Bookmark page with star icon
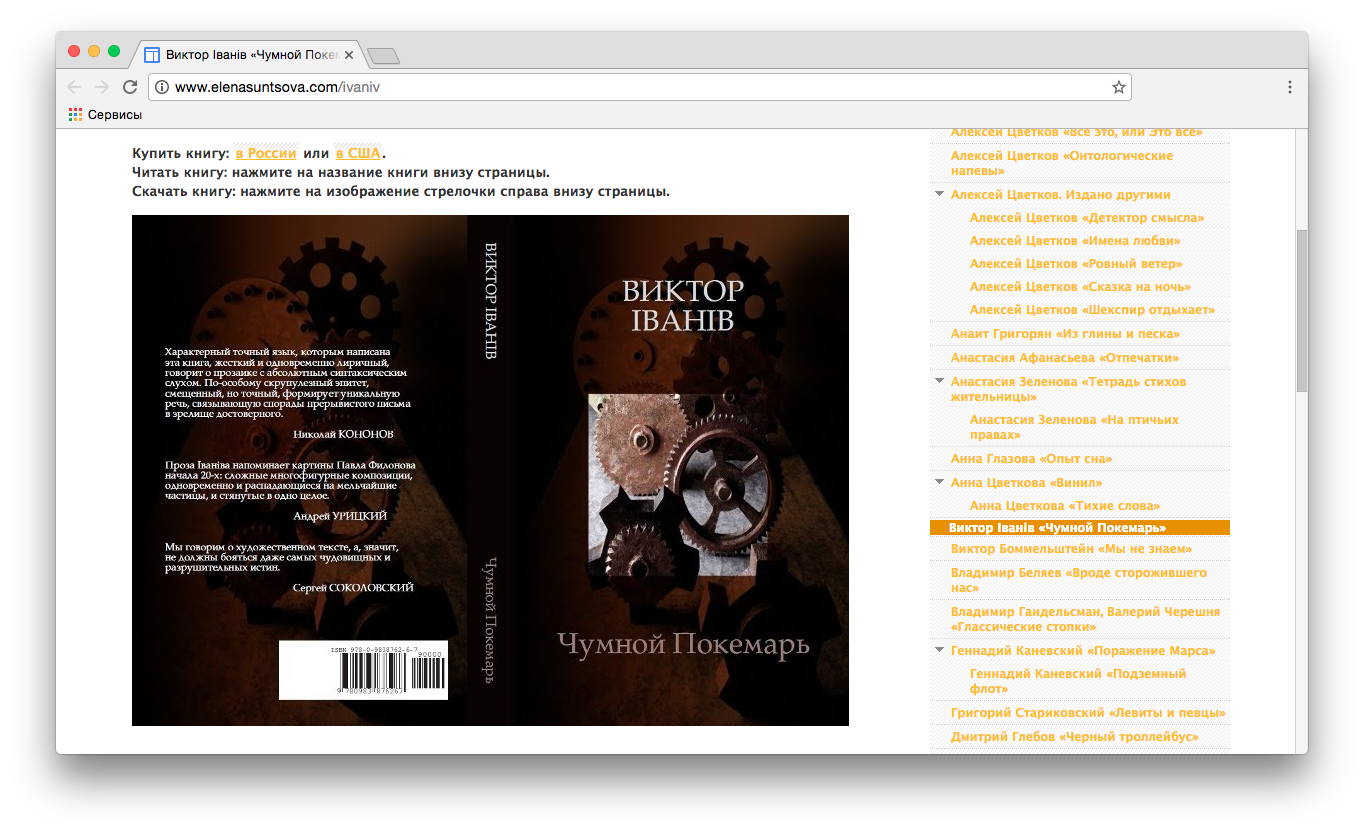The width and height of the screenshot is (1364, 834). click(x=1118, y=87)
